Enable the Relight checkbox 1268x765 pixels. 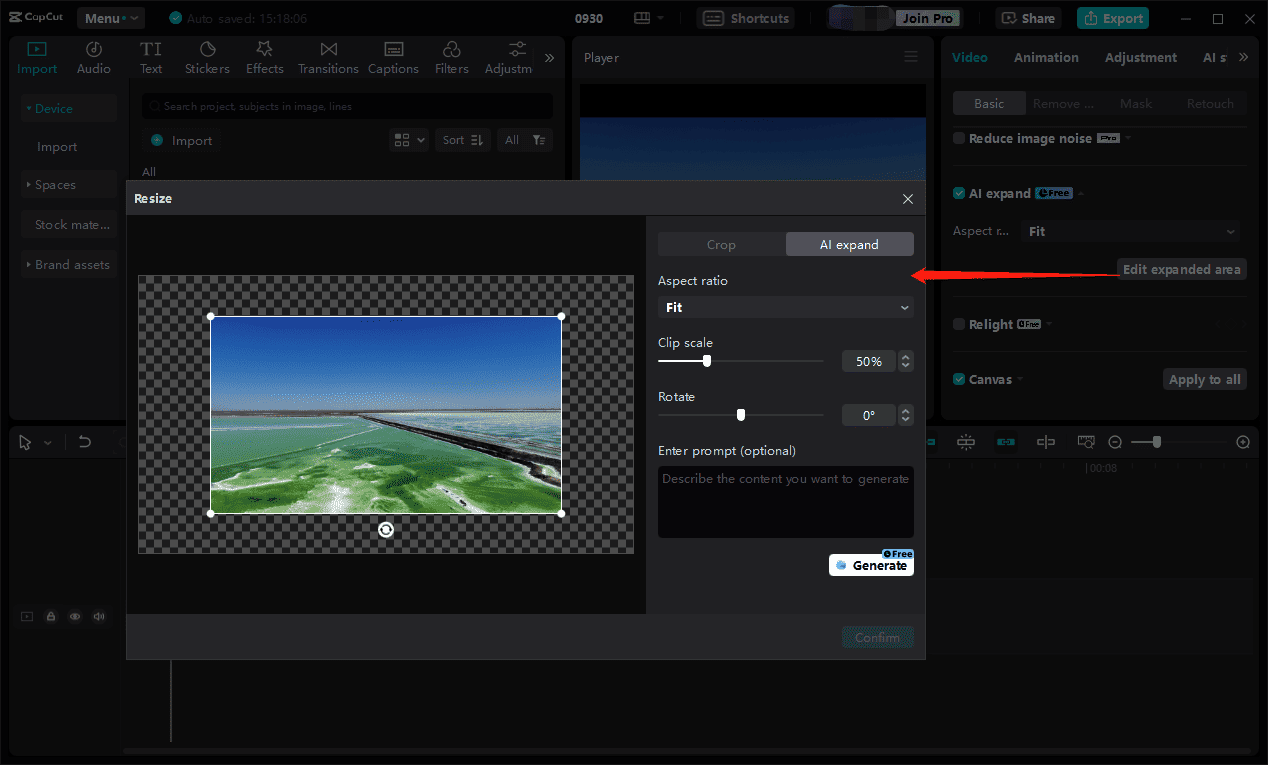pos(959,325)
